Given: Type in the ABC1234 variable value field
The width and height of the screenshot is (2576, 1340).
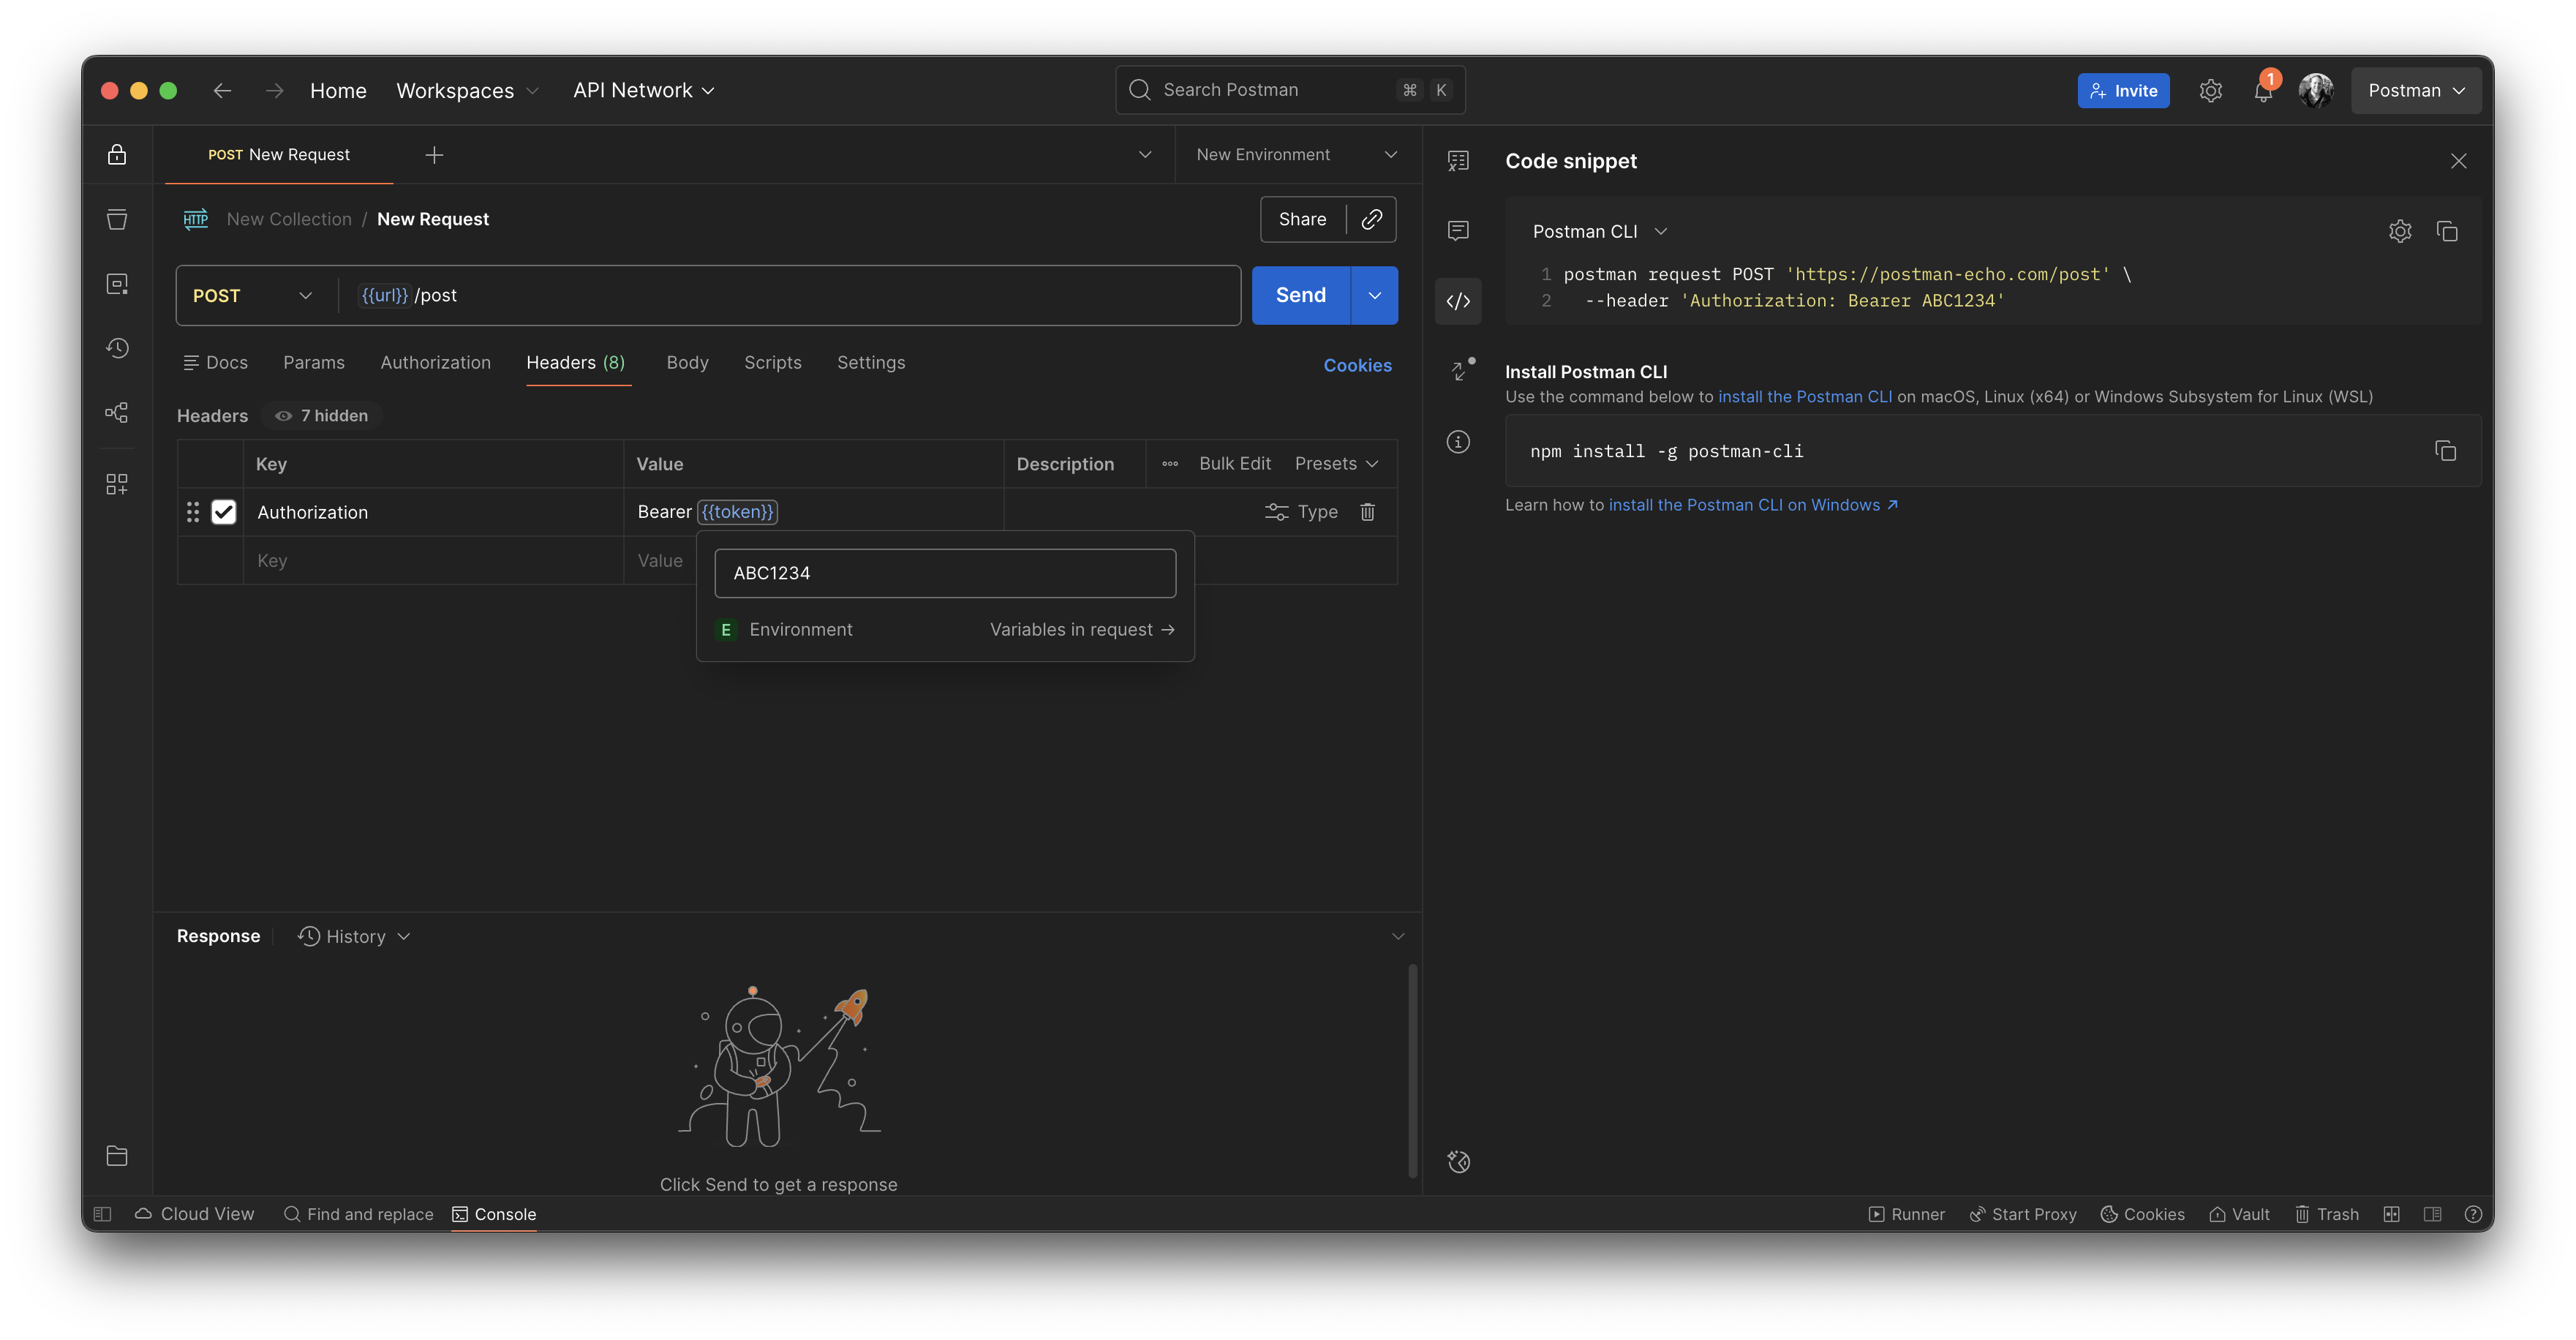Looking at the screenshot, I should pos(944,572).
